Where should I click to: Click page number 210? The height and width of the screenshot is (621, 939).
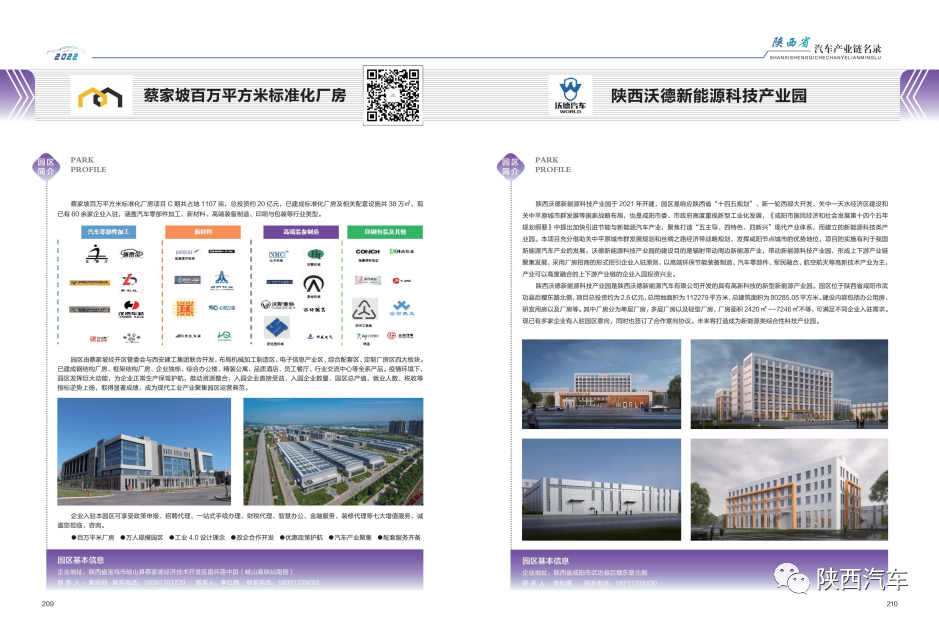892,603
